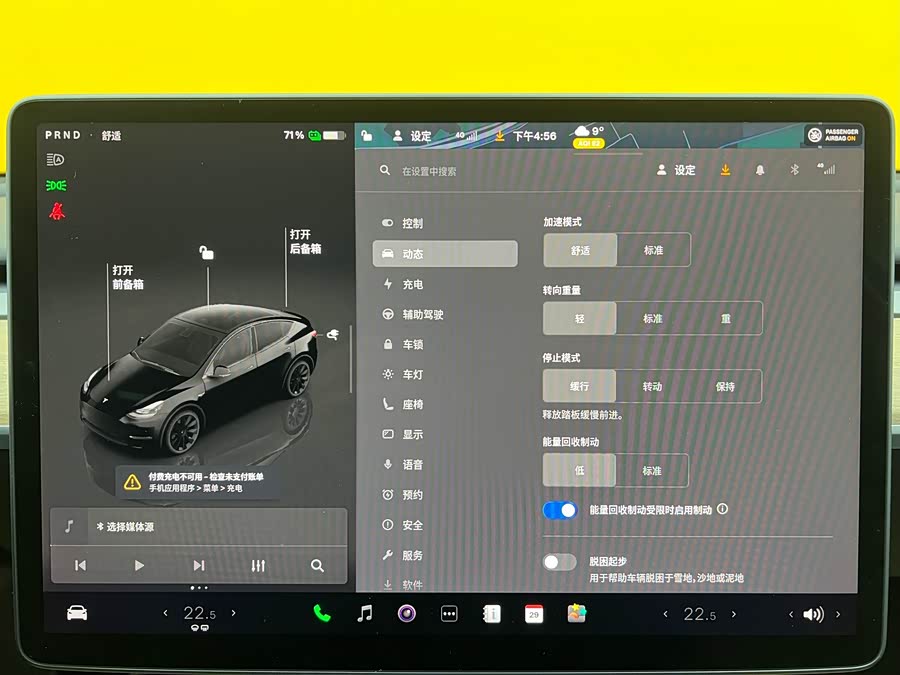Select 舒适 acceleration mode

[x=580, y=250]
